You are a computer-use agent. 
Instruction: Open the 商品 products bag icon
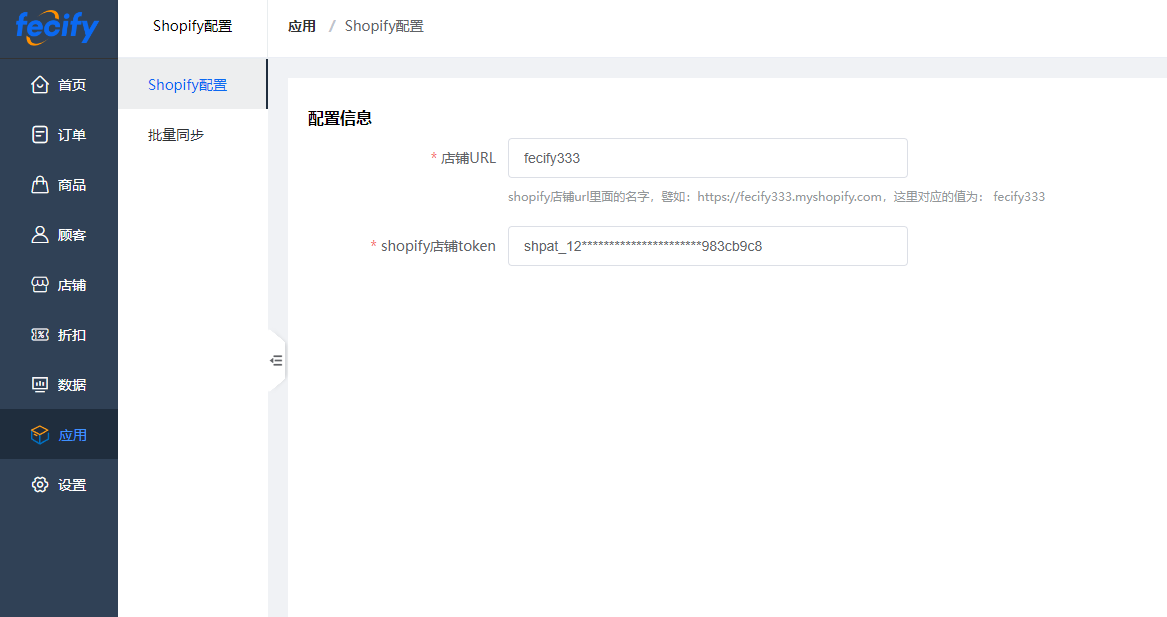(x=40, y=185)
